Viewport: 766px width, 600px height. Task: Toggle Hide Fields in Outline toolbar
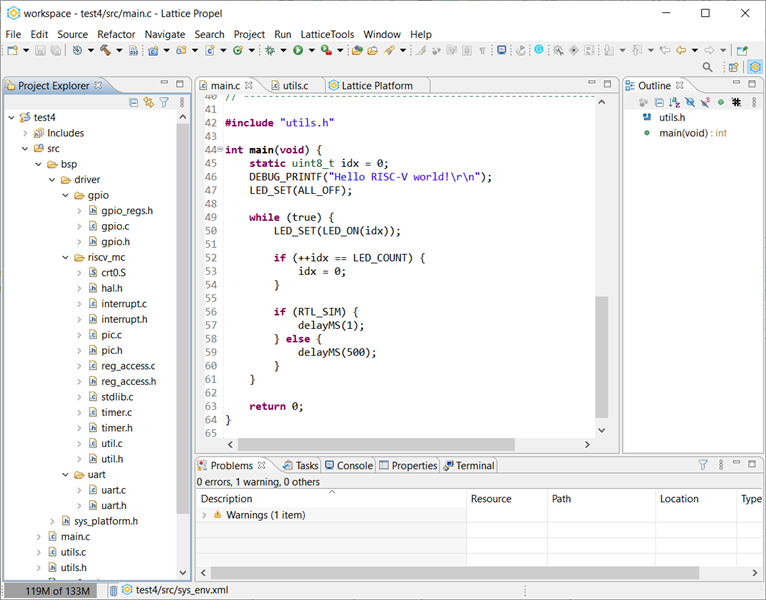pos(689,102)
